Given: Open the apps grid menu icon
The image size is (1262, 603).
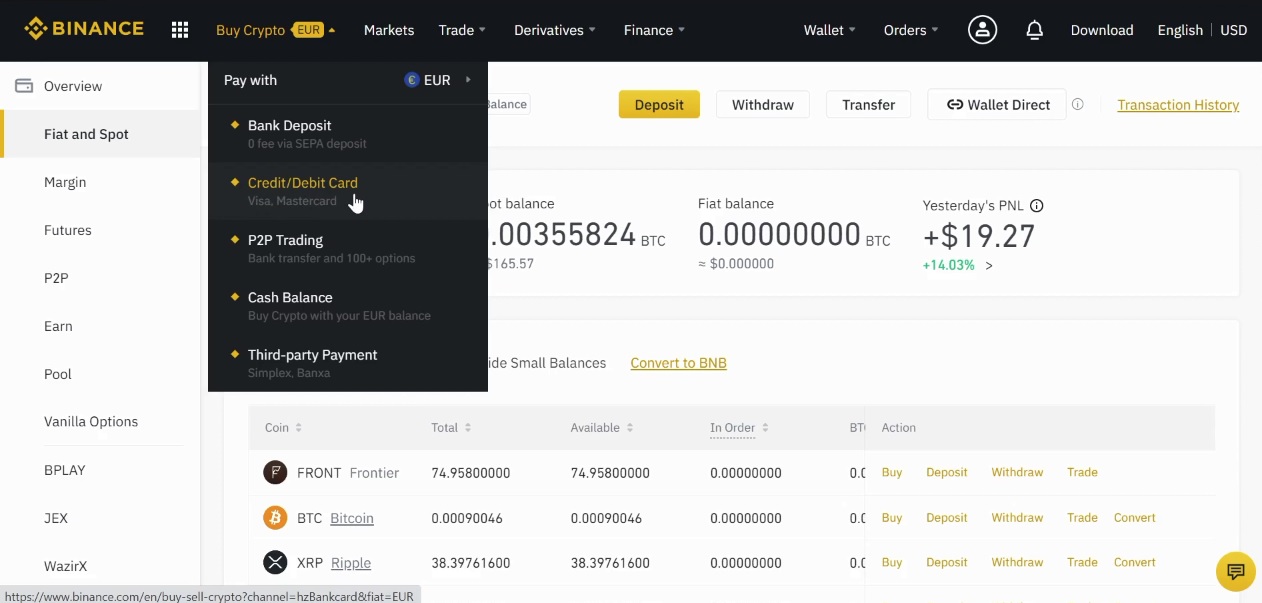Looking at the screenshot, I should click(180, 30).
